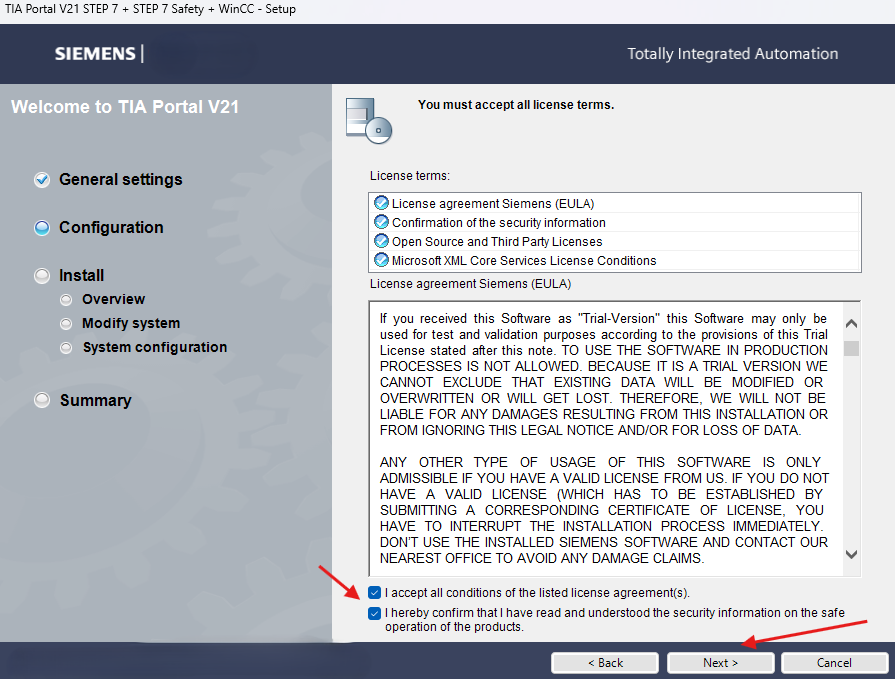Viewport: 895px width, 679px height.
Task: Click the Open Source licenses checkmark icon
Action: coord(381,241)
